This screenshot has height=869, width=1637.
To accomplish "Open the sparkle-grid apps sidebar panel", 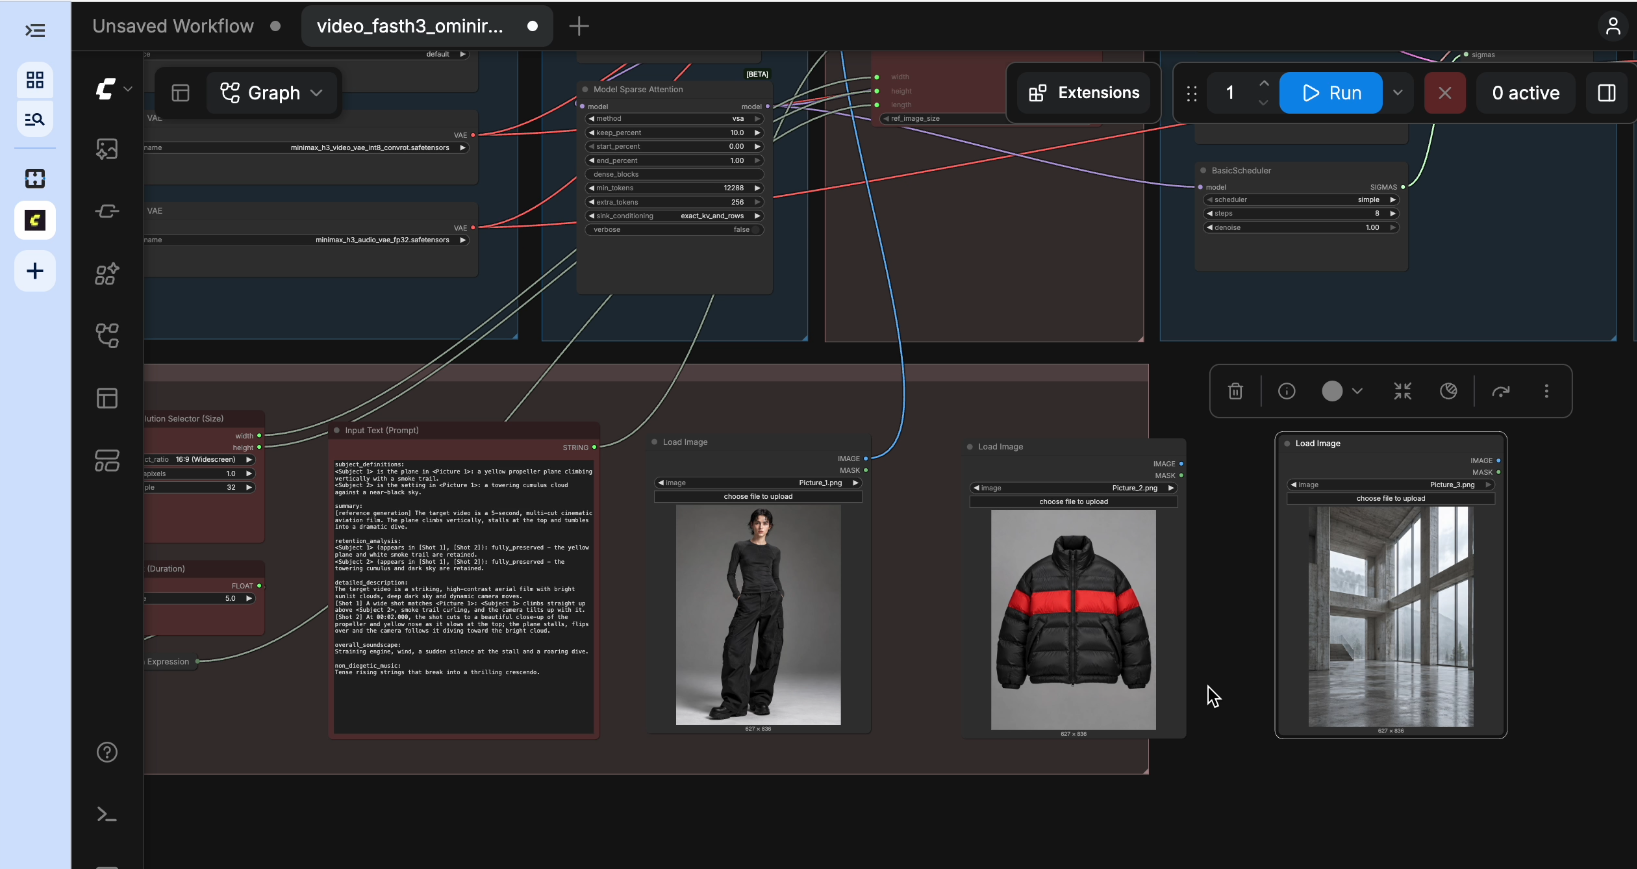I will (x=107, y=274).
